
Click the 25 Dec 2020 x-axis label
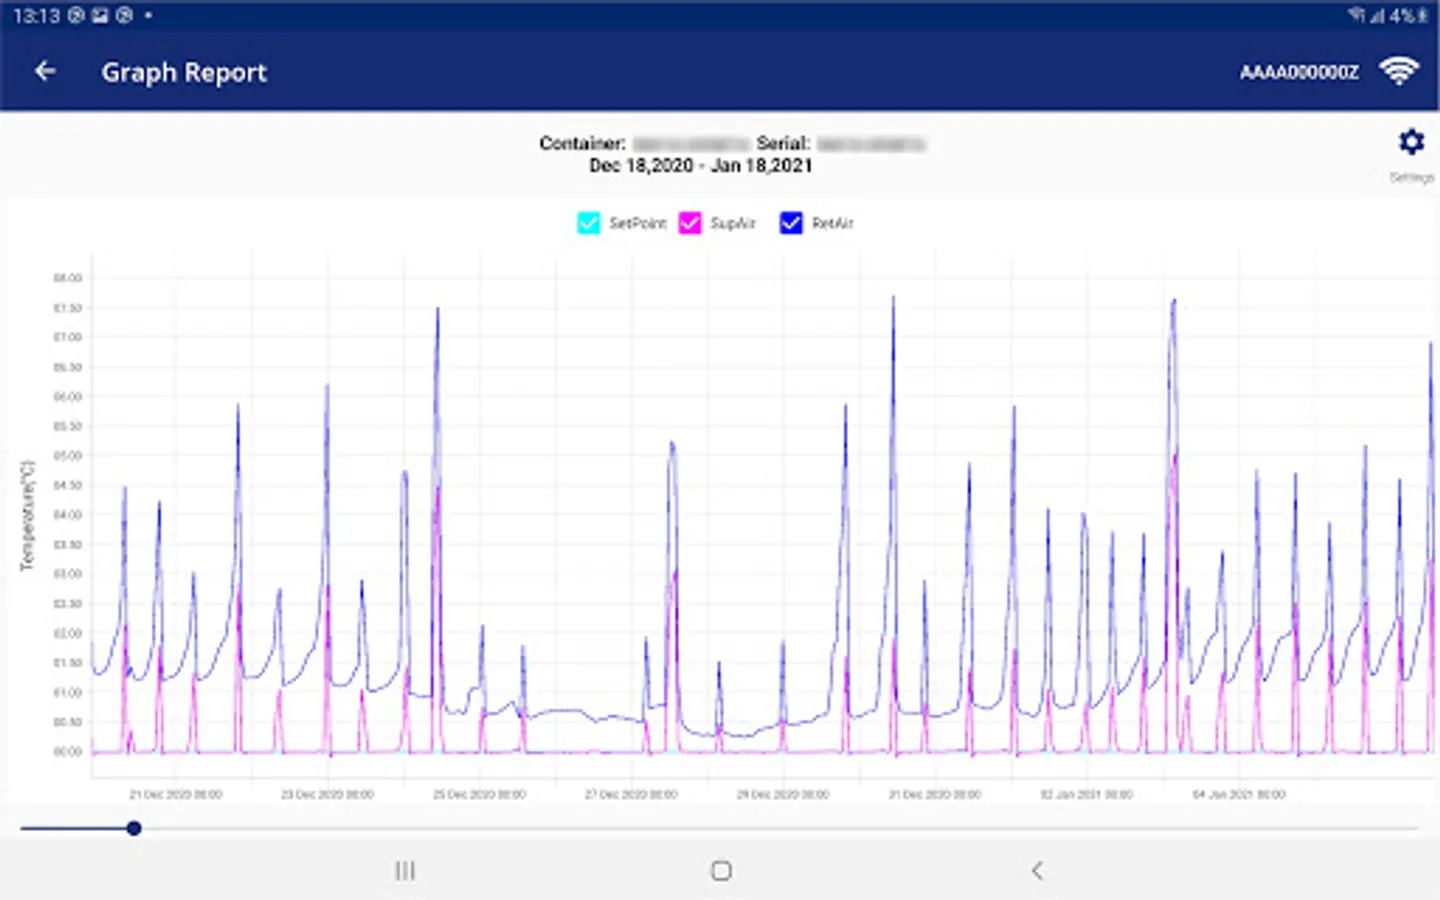(479, 794)
